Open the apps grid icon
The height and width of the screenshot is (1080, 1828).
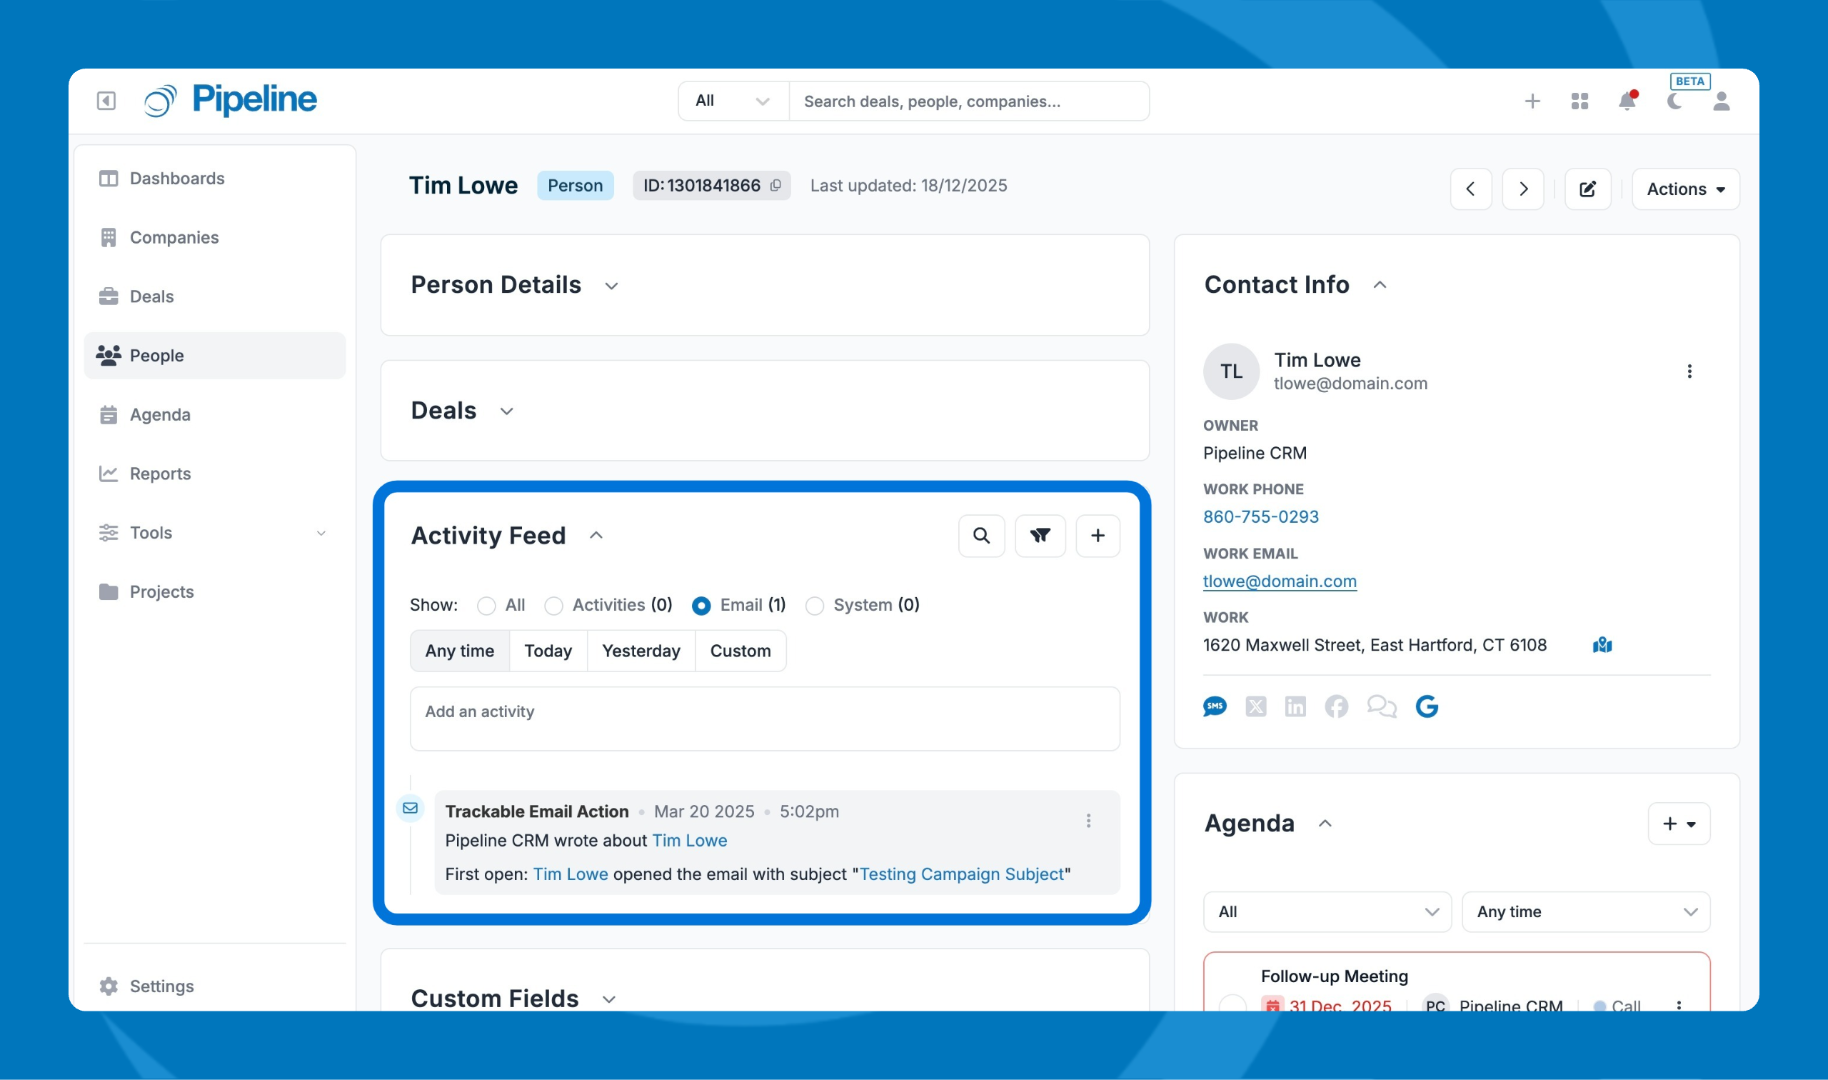pyautogui.click(x=1580, y=101)
